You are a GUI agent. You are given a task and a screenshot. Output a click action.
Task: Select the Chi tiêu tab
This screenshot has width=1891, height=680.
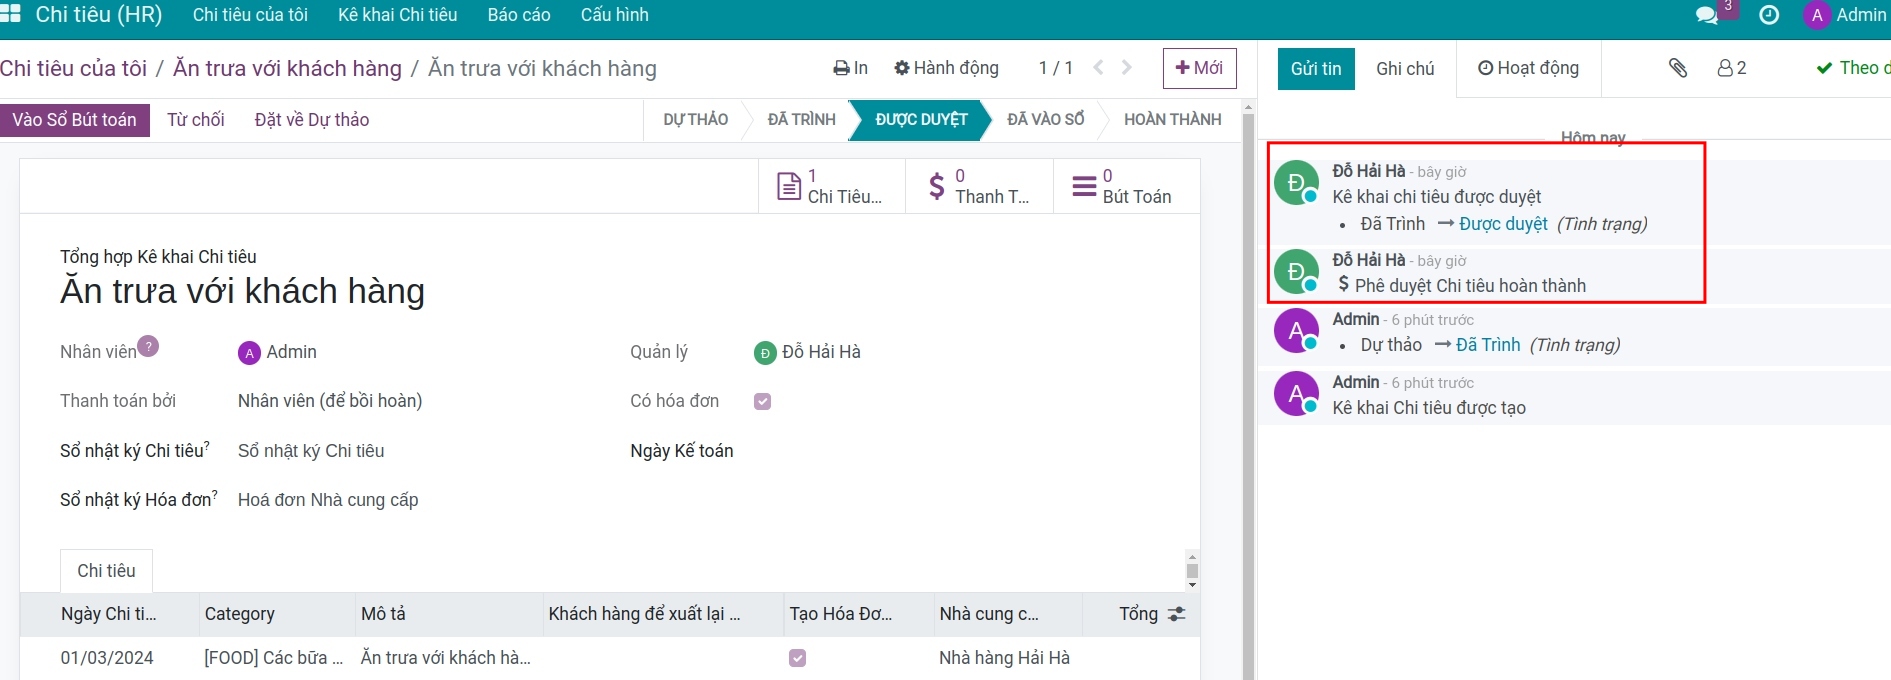106,571
